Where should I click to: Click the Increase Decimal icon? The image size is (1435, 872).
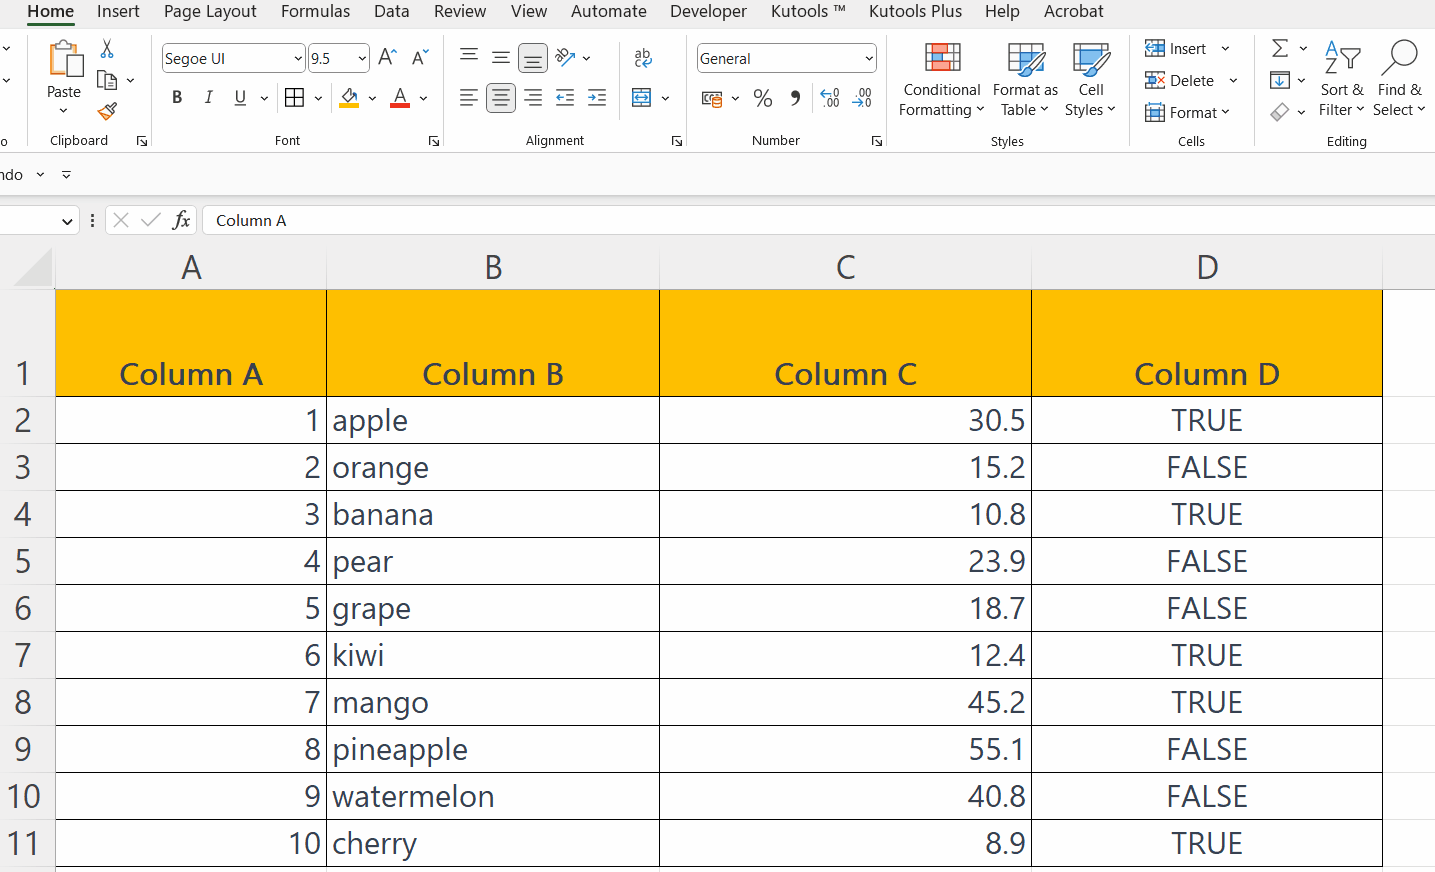[828, 98]
